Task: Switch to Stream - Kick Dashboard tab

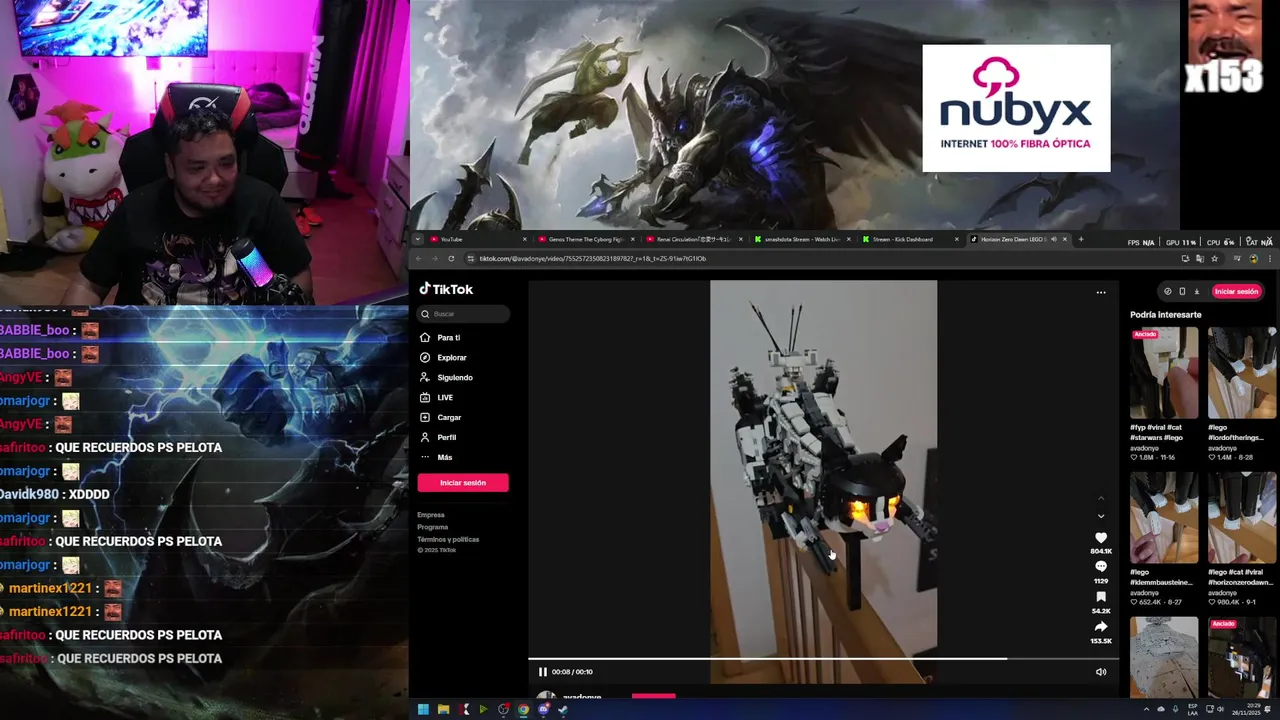Action: [910, 239]
